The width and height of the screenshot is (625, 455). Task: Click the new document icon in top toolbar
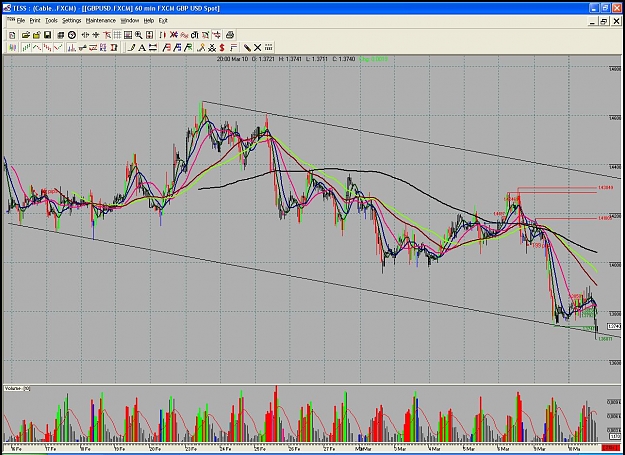[x=12, y=35]
